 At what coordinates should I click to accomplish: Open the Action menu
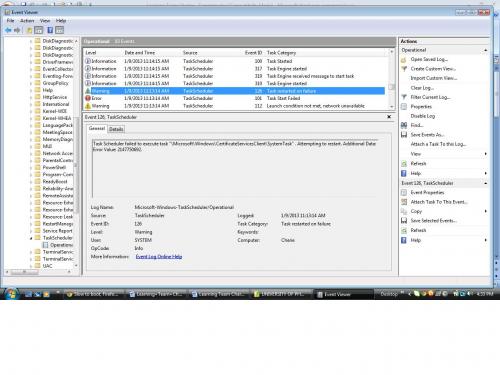(x=27, y=21)
